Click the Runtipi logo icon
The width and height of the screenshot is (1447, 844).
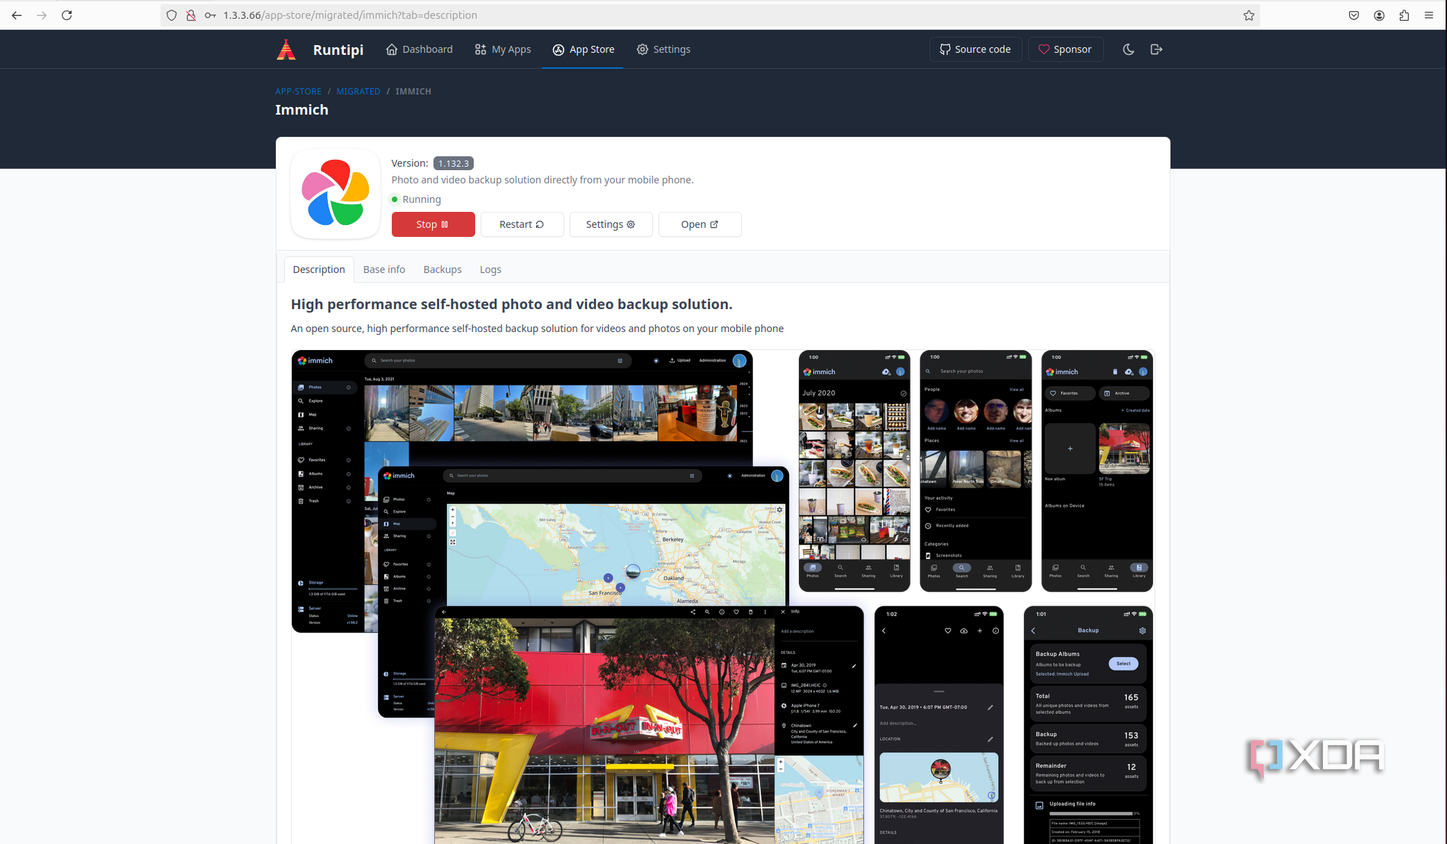coord(286,49)
